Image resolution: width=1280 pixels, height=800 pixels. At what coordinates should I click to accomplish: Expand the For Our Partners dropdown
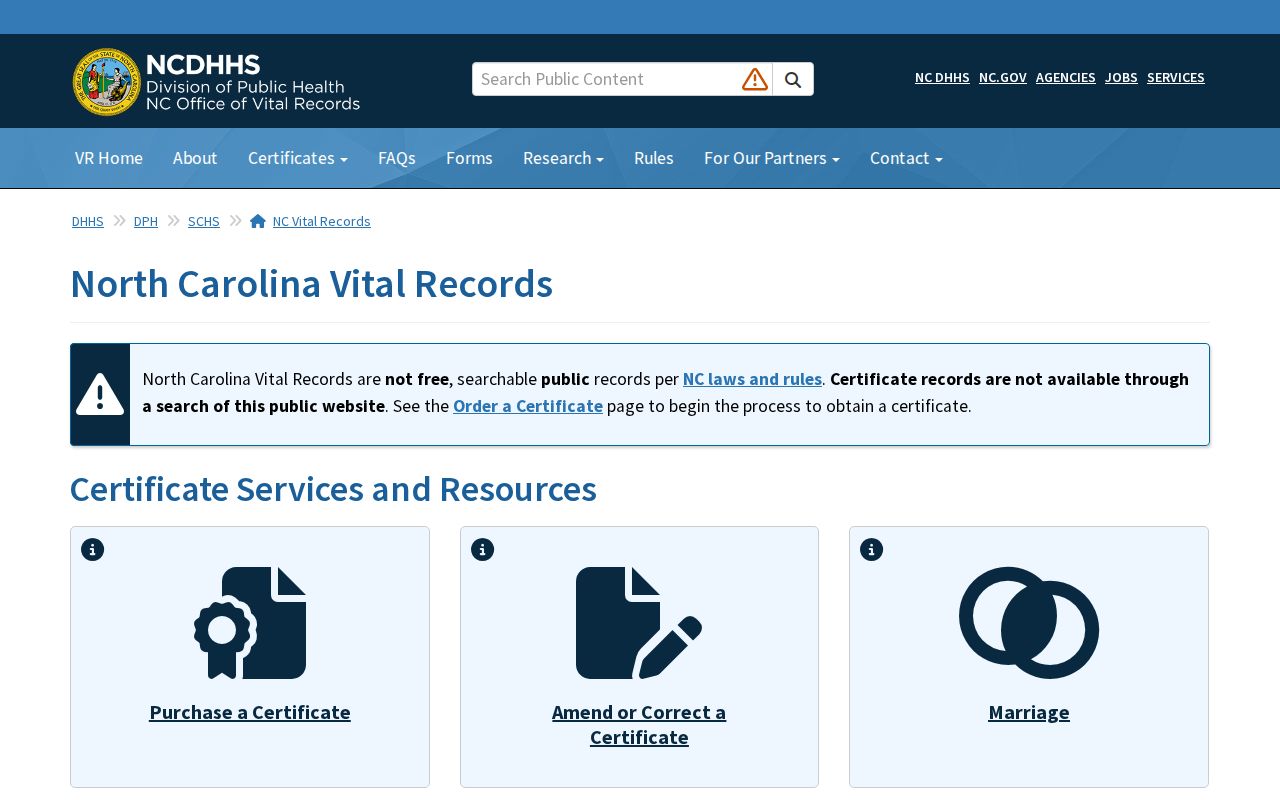pyautogui.click(x=772, y=158)
